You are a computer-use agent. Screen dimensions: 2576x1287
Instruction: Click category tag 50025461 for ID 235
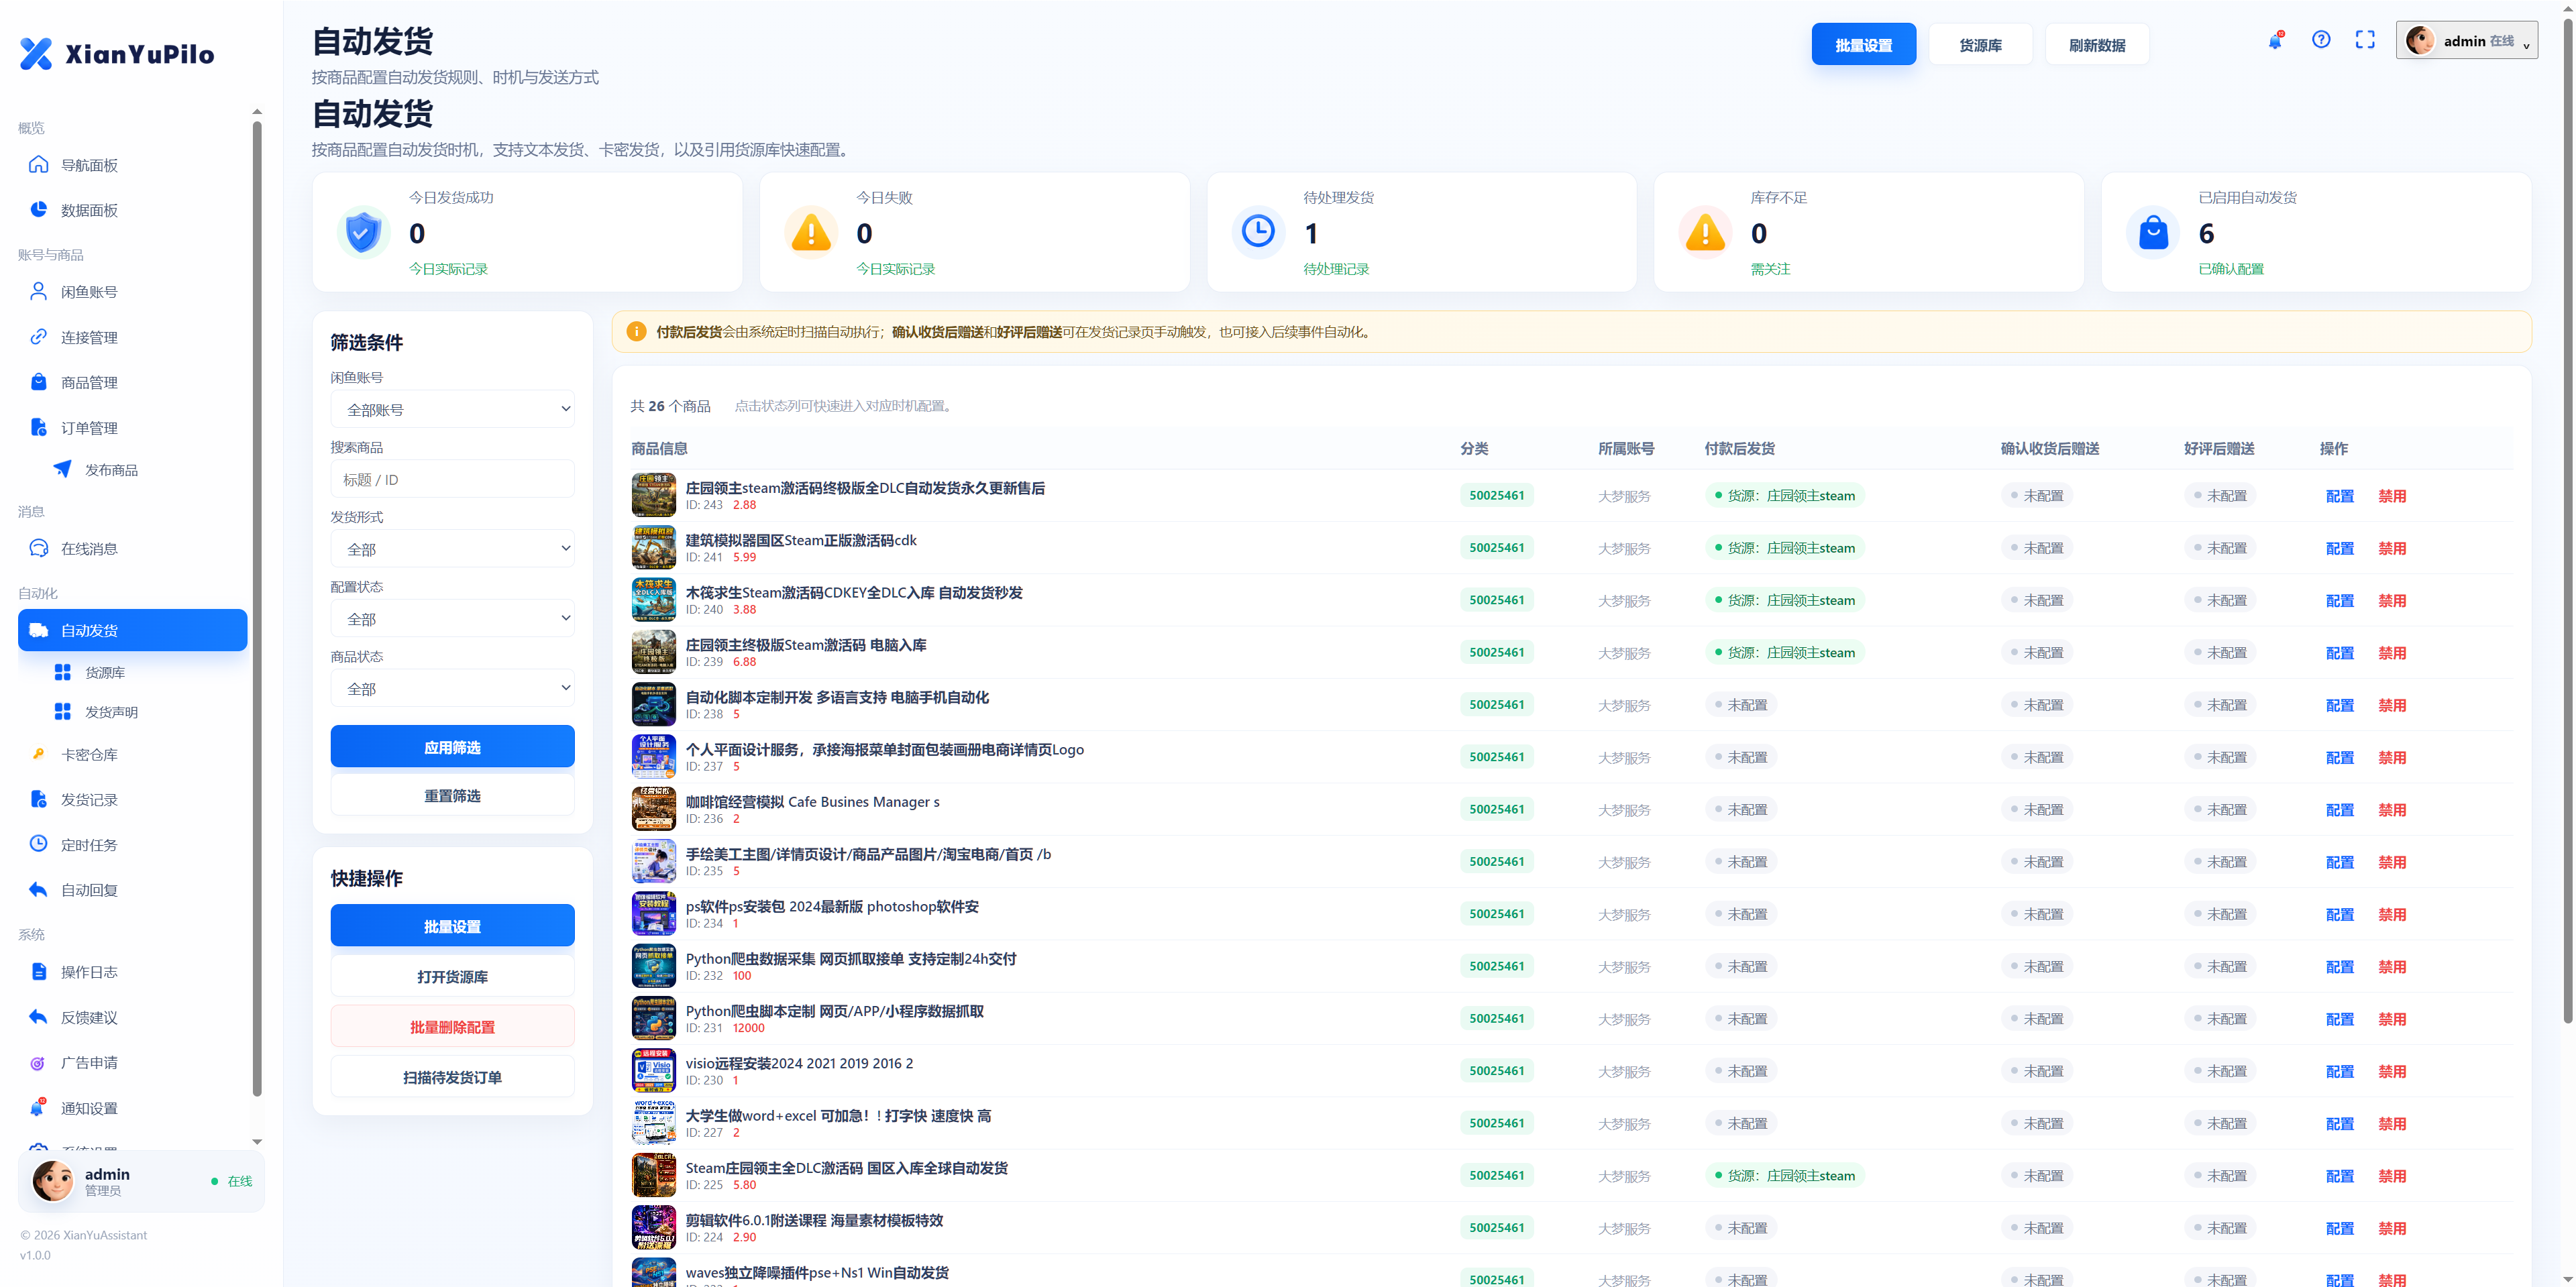coord(1496,861)
